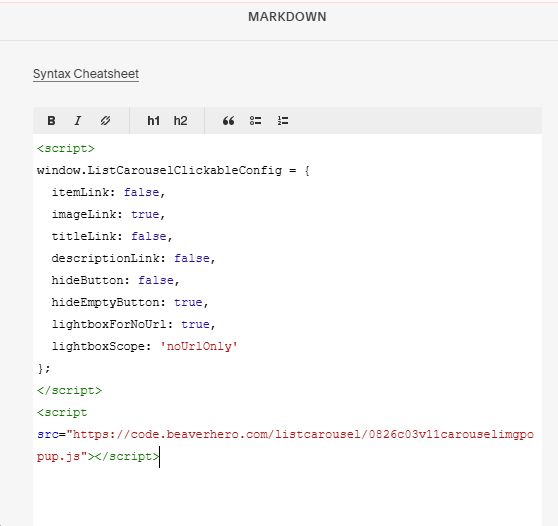Toggle bold formatting in the toolbar

click(51, 121)
